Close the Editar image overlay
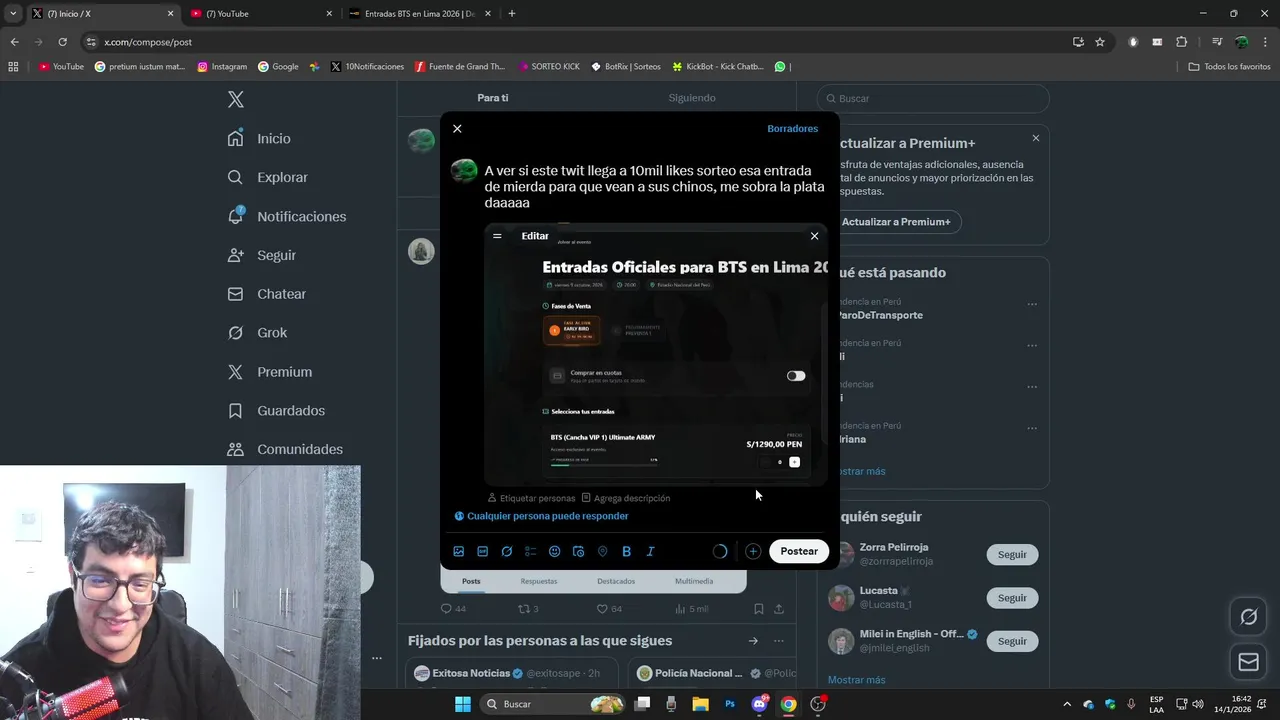Viewport: 1280px width, 720px height. click(x=814, y=236)
